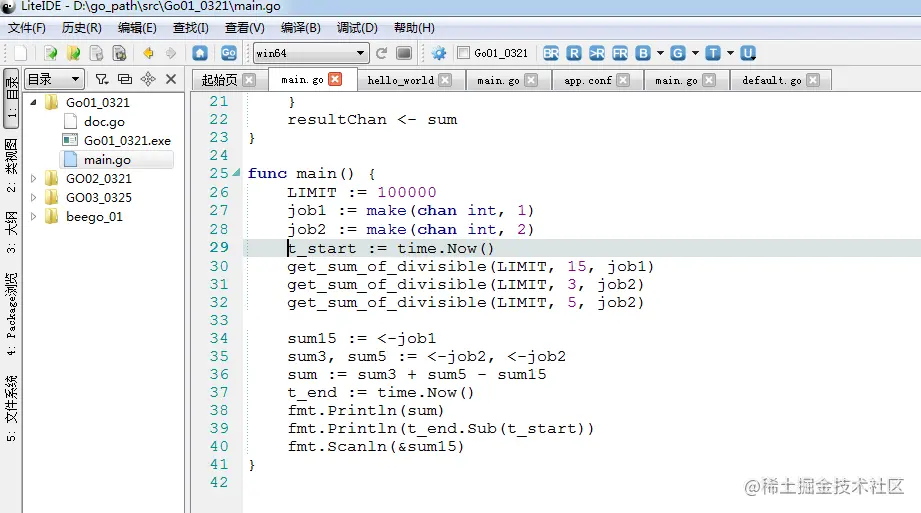Image resolution: width=921 pixels, height=513 pixels.
Task: Open the 文件(F) menu
Action: click(26, 28)
